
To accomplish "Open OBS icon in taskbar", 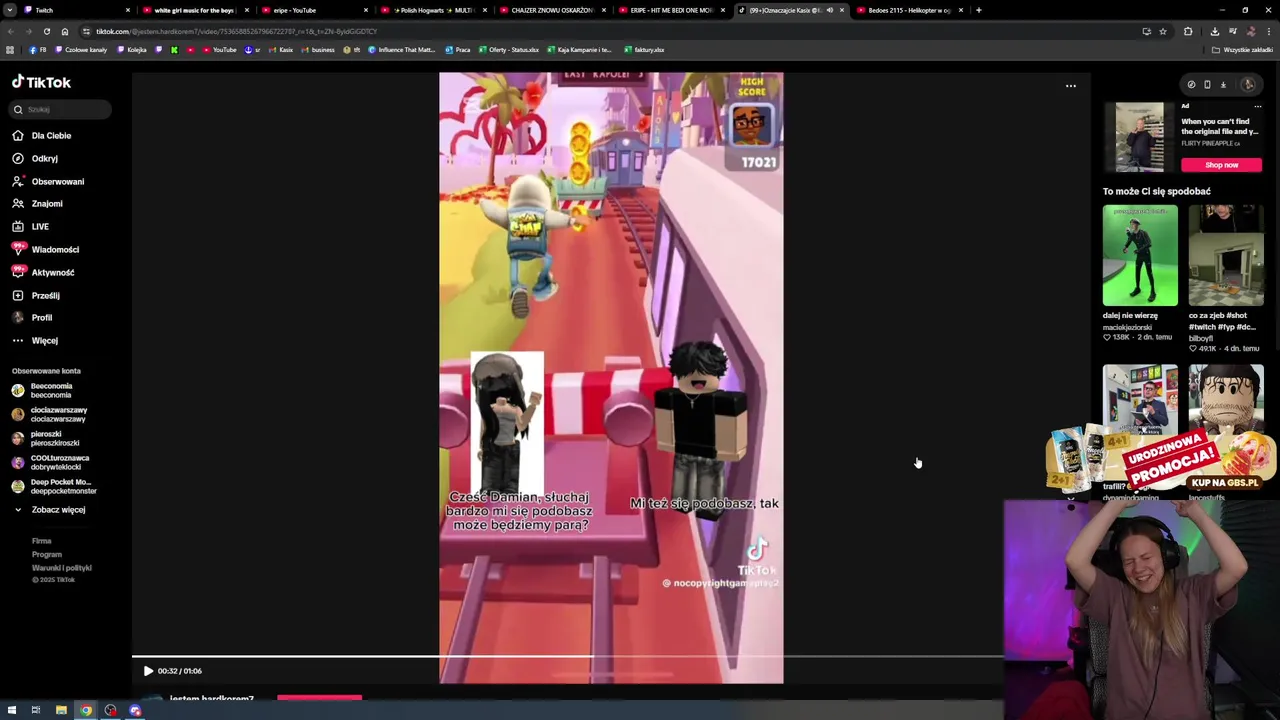I will click(110, 710).
